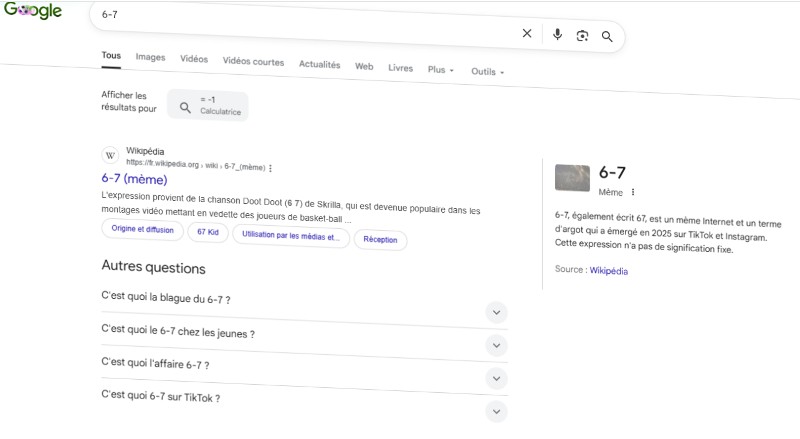Open the Livres tab

coord(401,68)
